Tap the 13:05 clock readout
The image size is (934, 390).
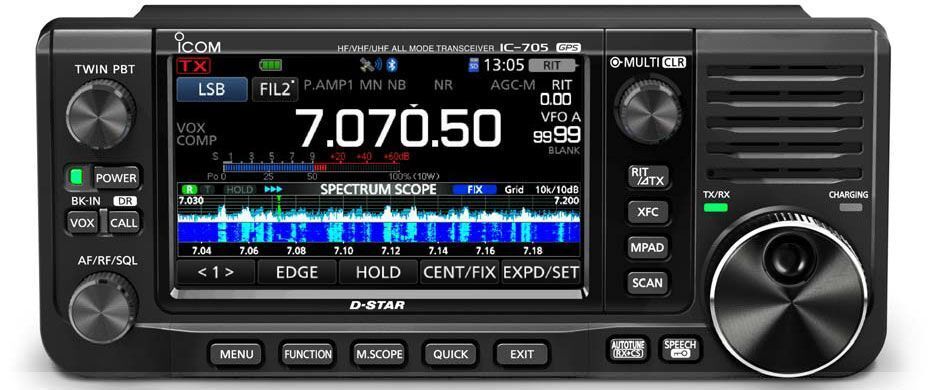504,65
